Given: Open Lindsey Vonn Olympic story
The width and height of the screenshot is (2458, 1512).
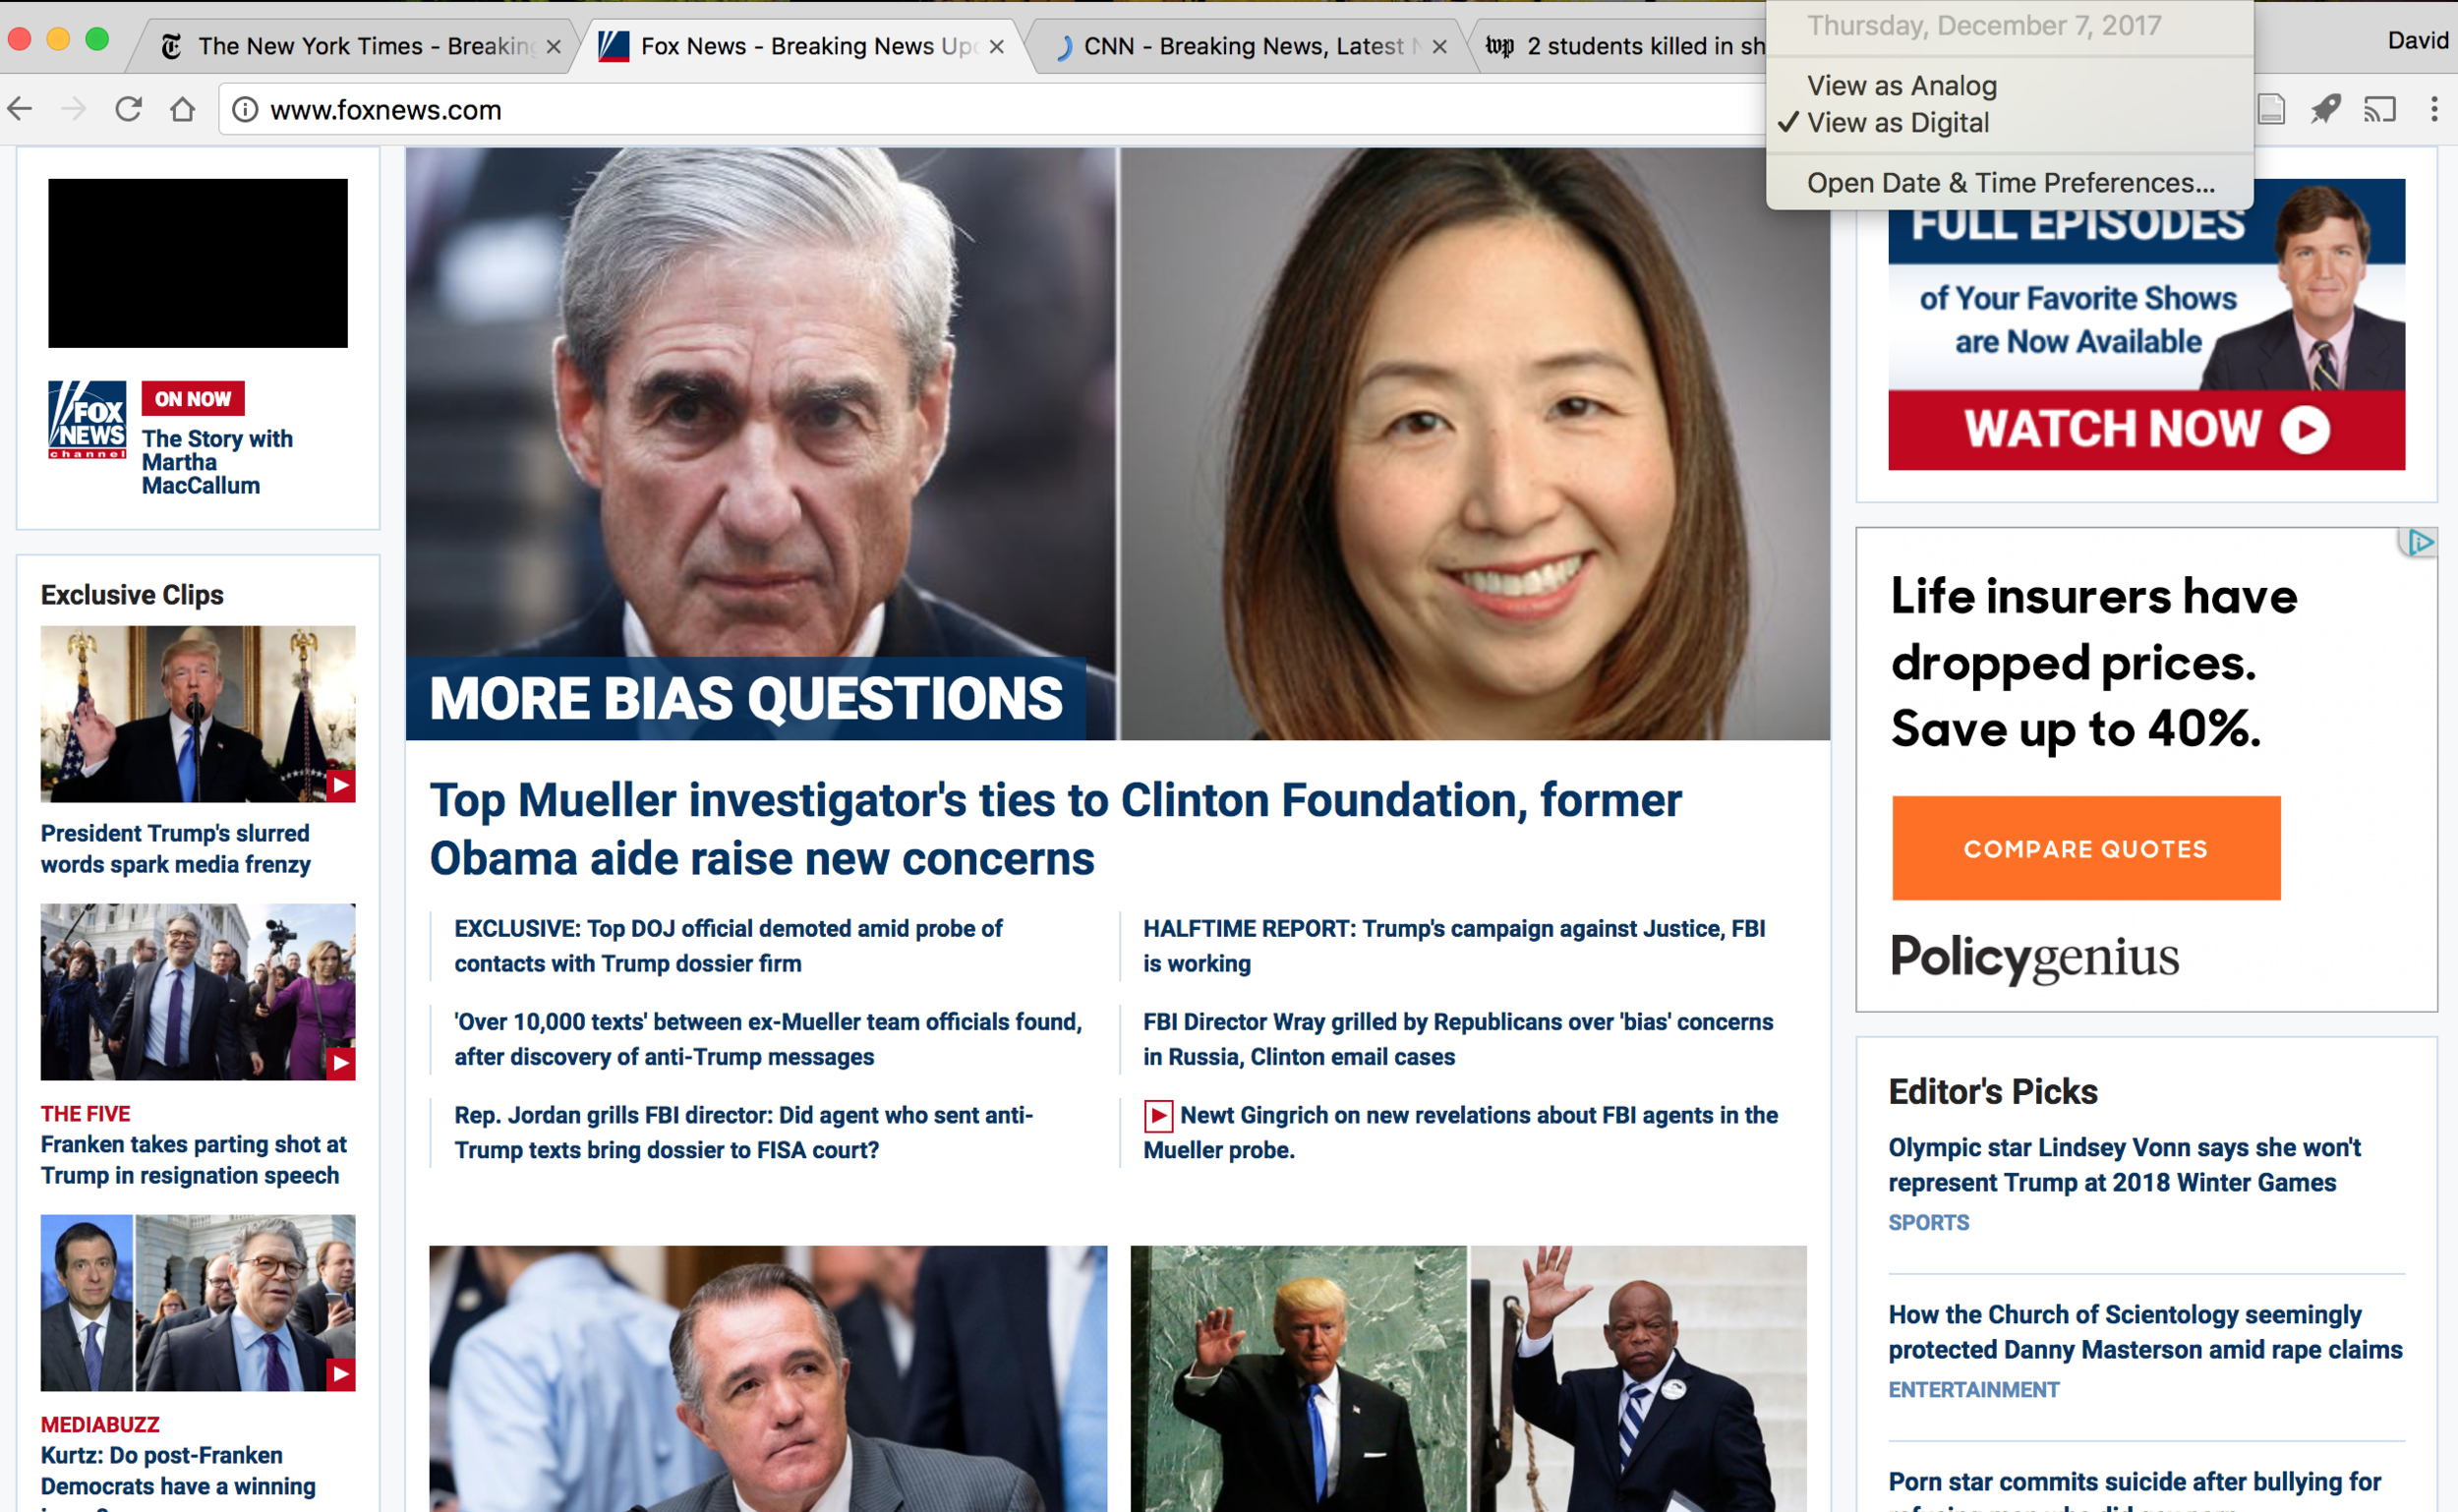Looking at the screenshot, I should [x=2124, y=1165].
